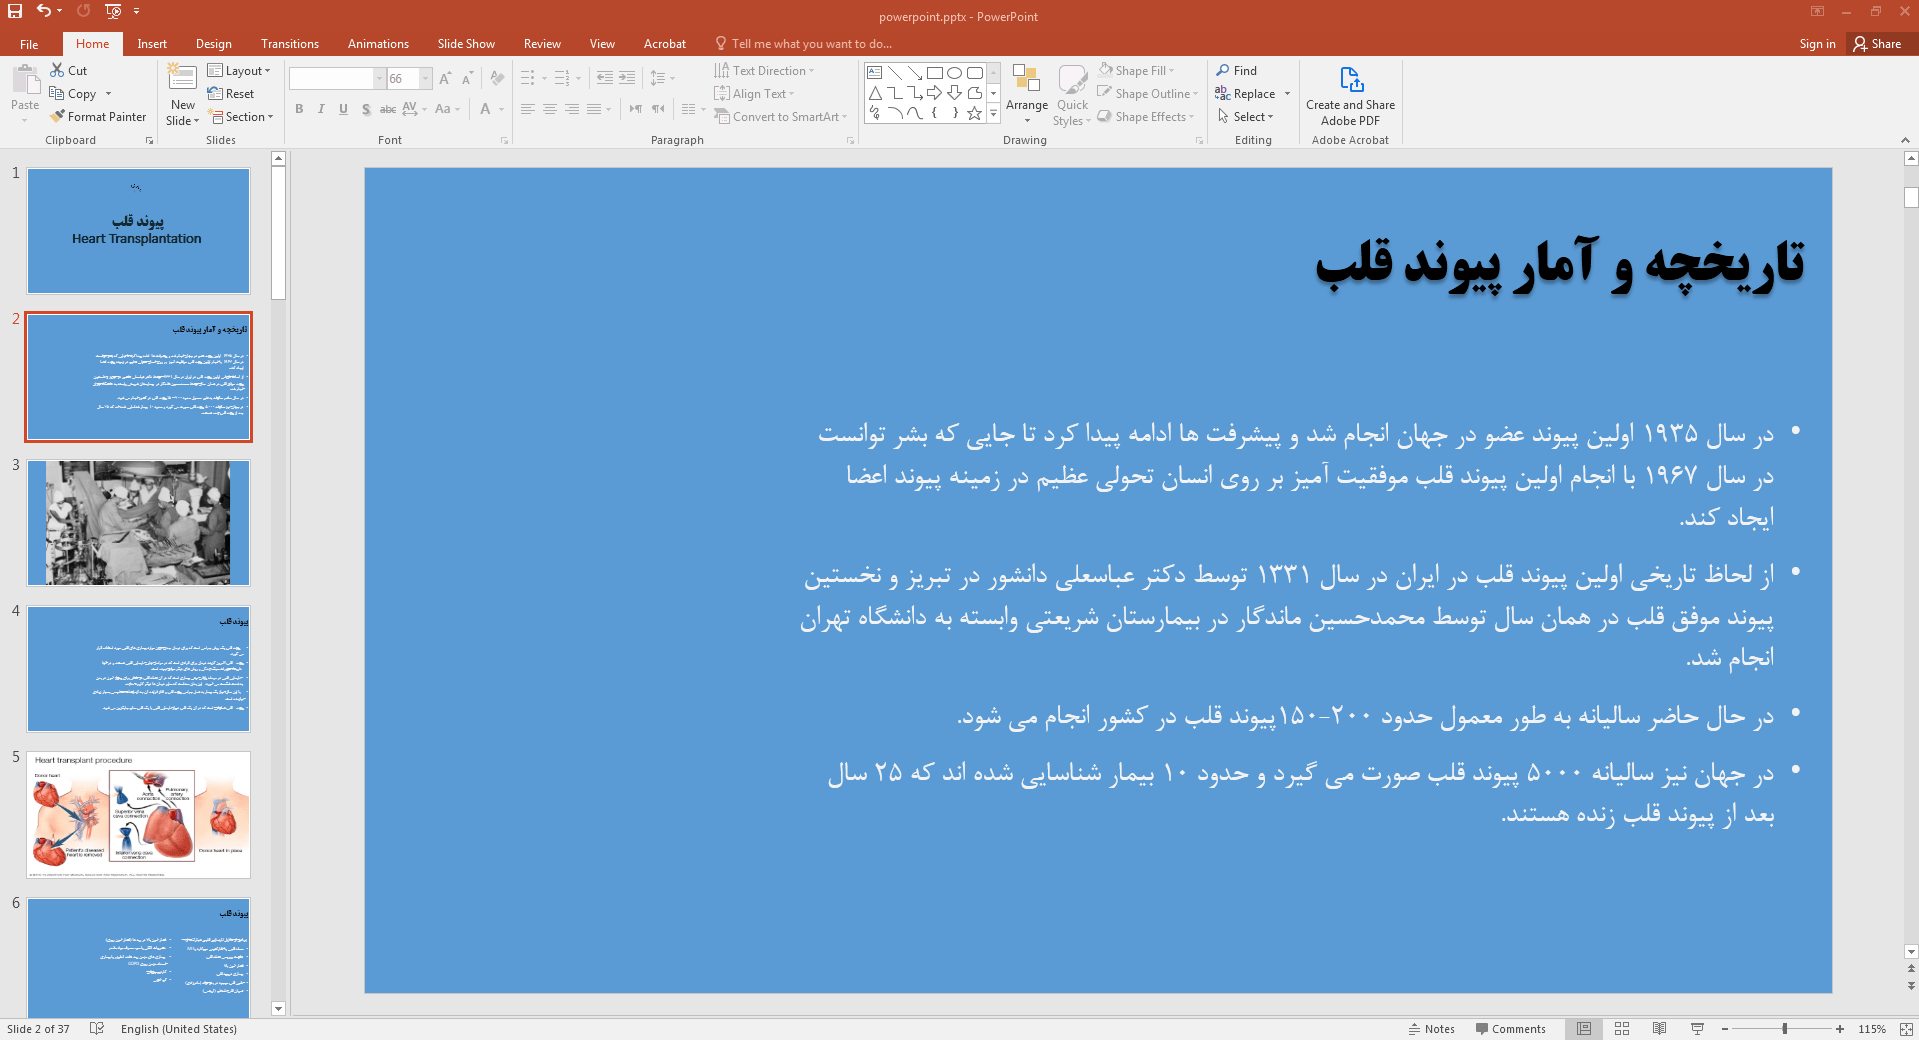1919x1040 pixels.
Task: Open the font size dropdown
Action: [x=425, y=79]
